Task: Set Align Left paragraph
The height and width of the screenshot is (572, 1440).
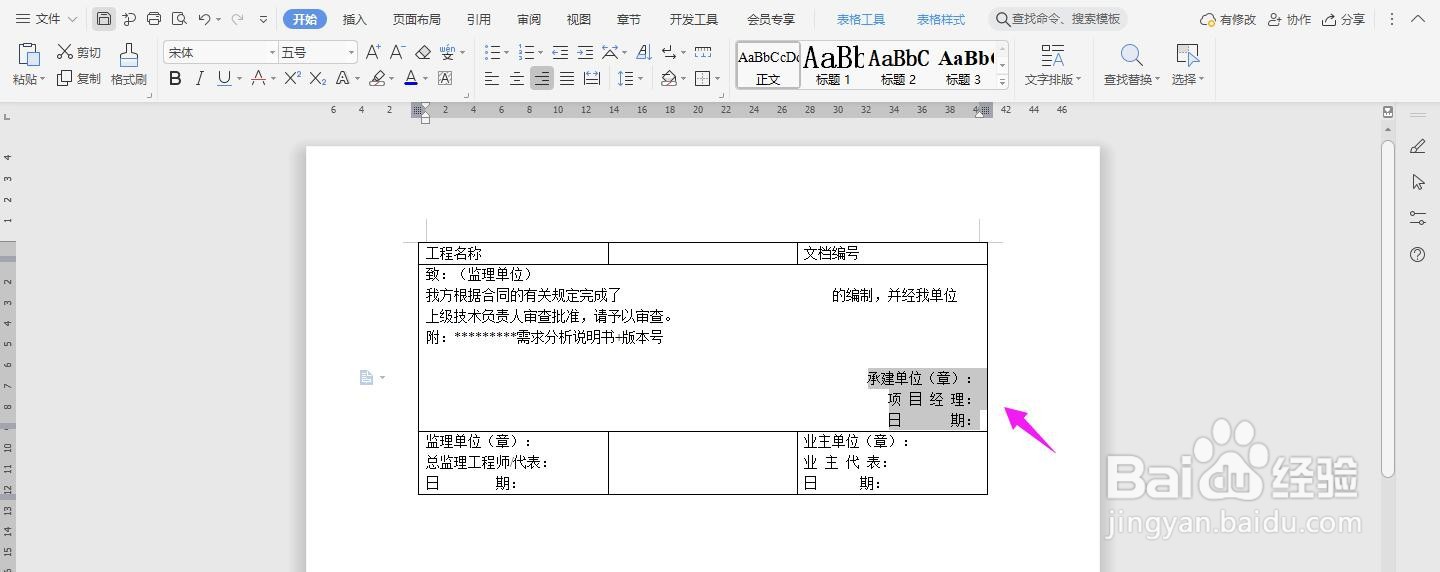Action: 492,78
